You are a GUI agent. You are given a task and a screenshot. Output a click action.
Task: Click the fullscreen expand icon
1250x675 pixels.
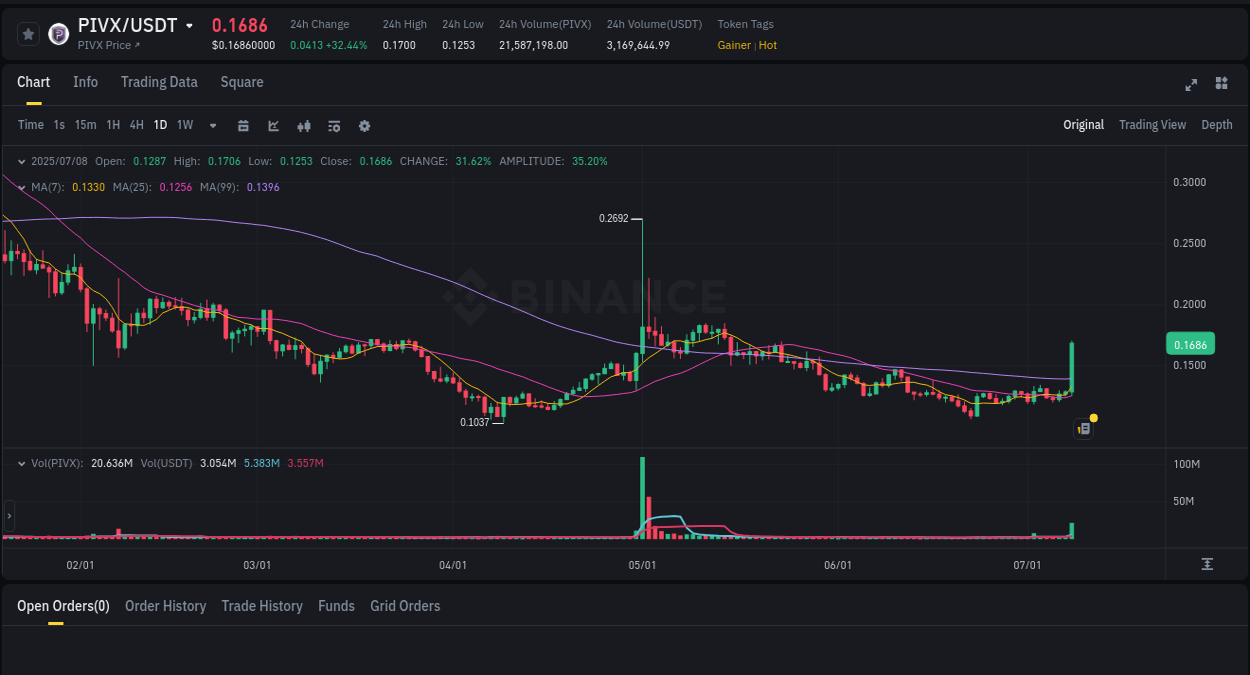coord(1190,85)
